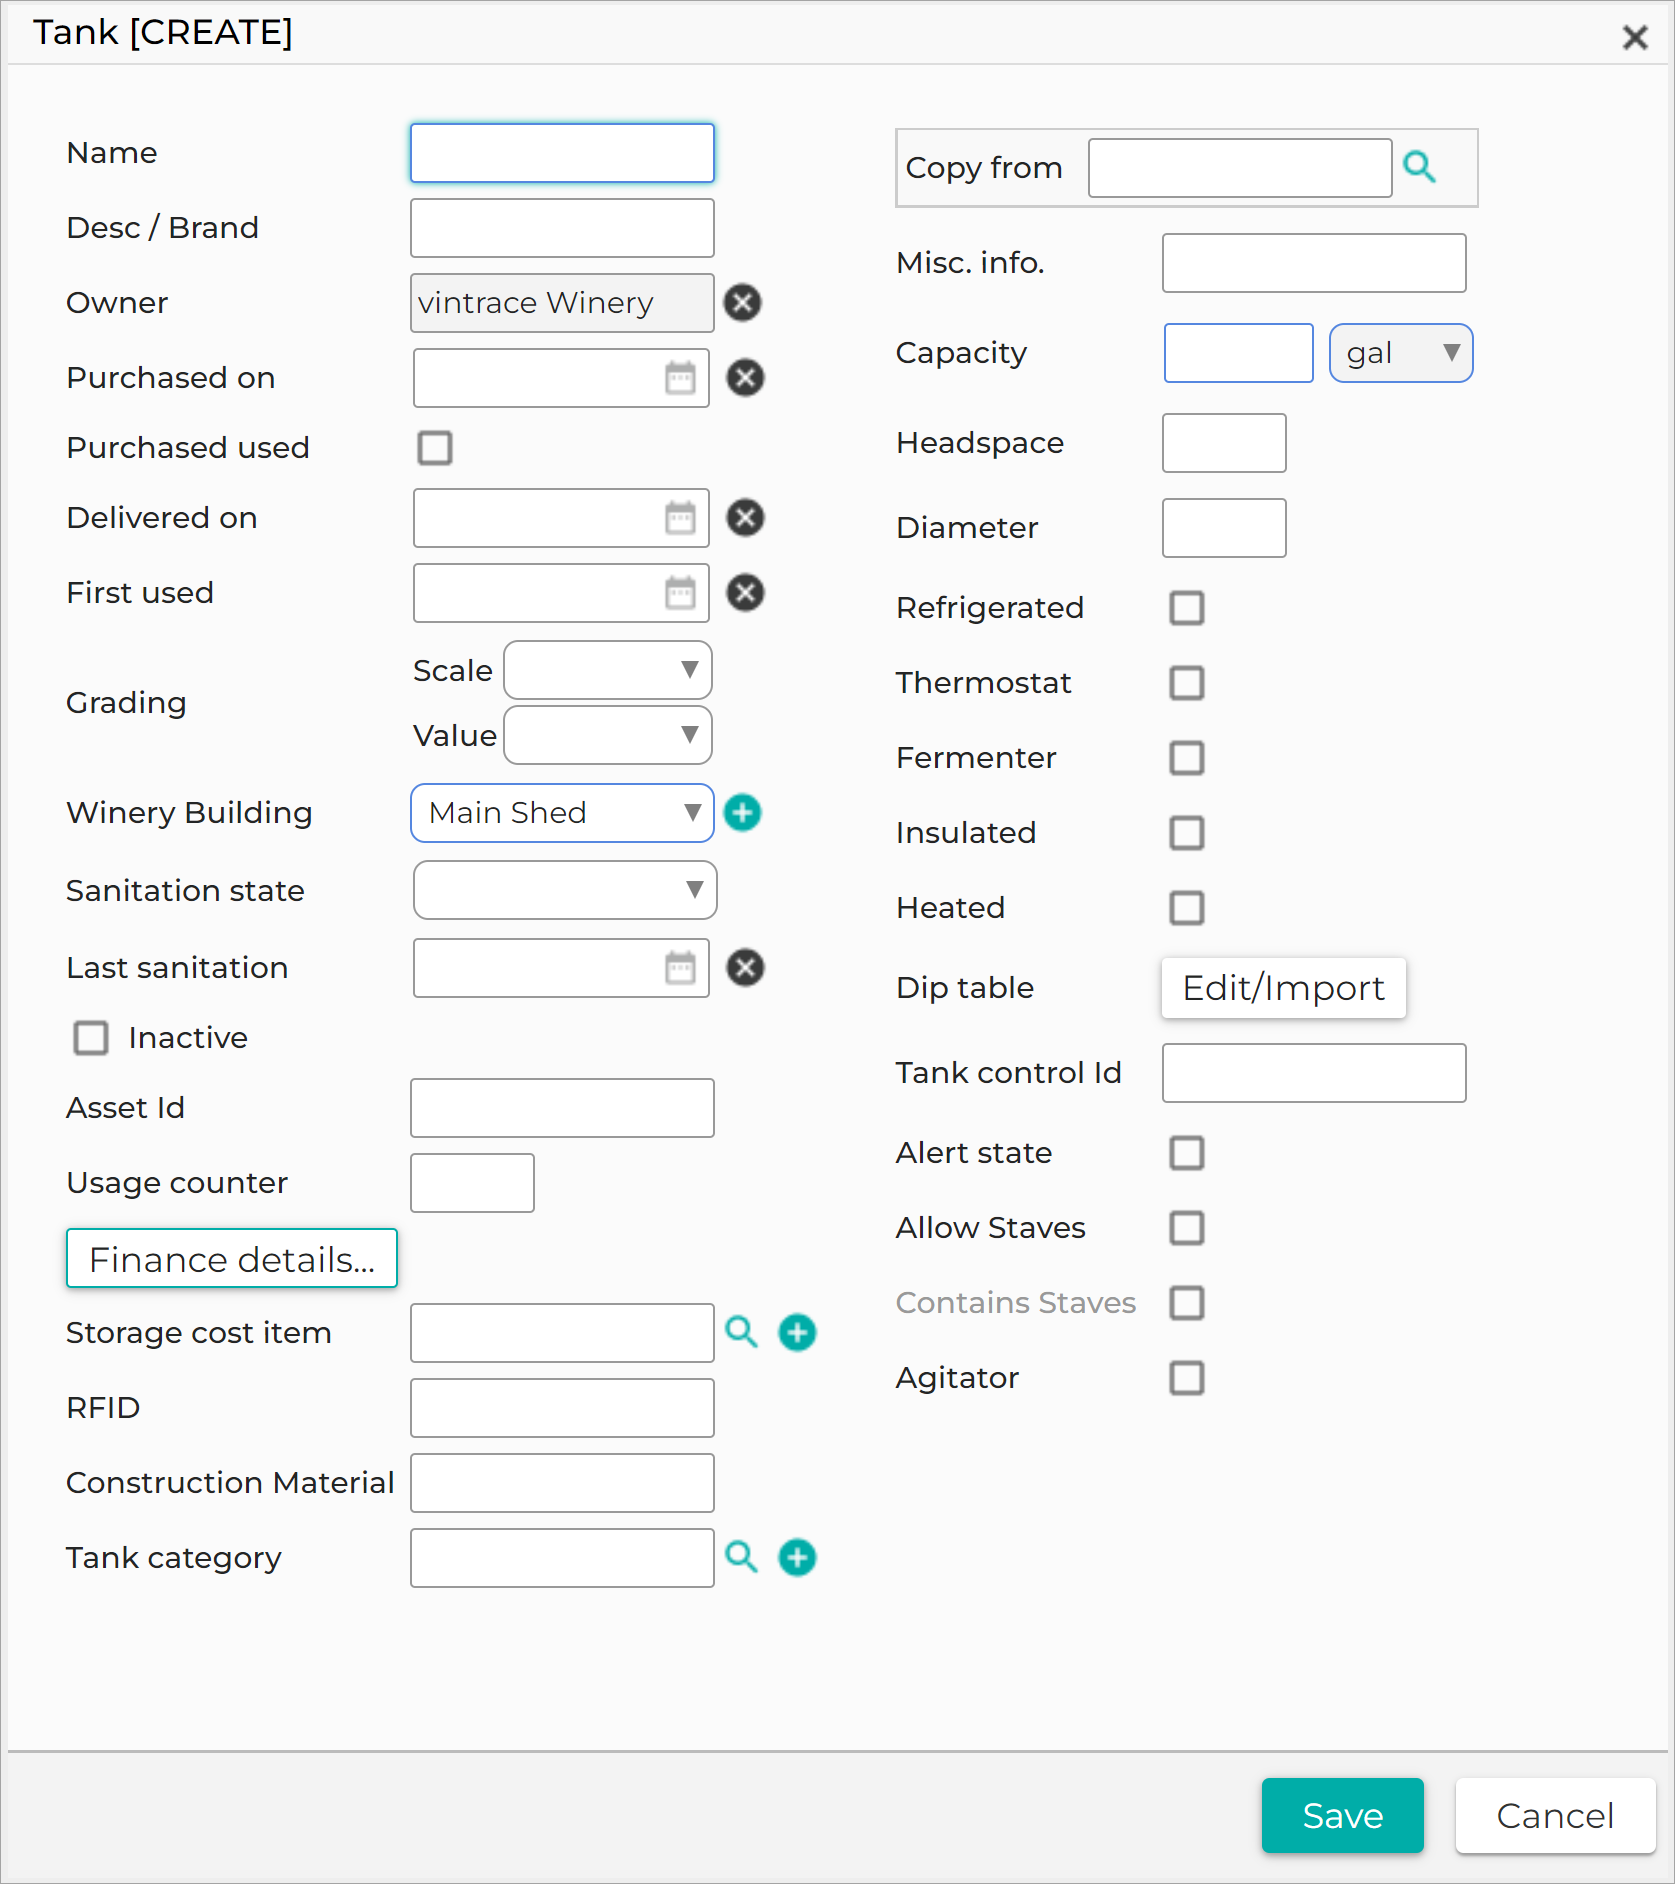The width and height of the screenshot is (1675, 1884).
Task: Click the Construction Material field
Action: coord(562,1483)
